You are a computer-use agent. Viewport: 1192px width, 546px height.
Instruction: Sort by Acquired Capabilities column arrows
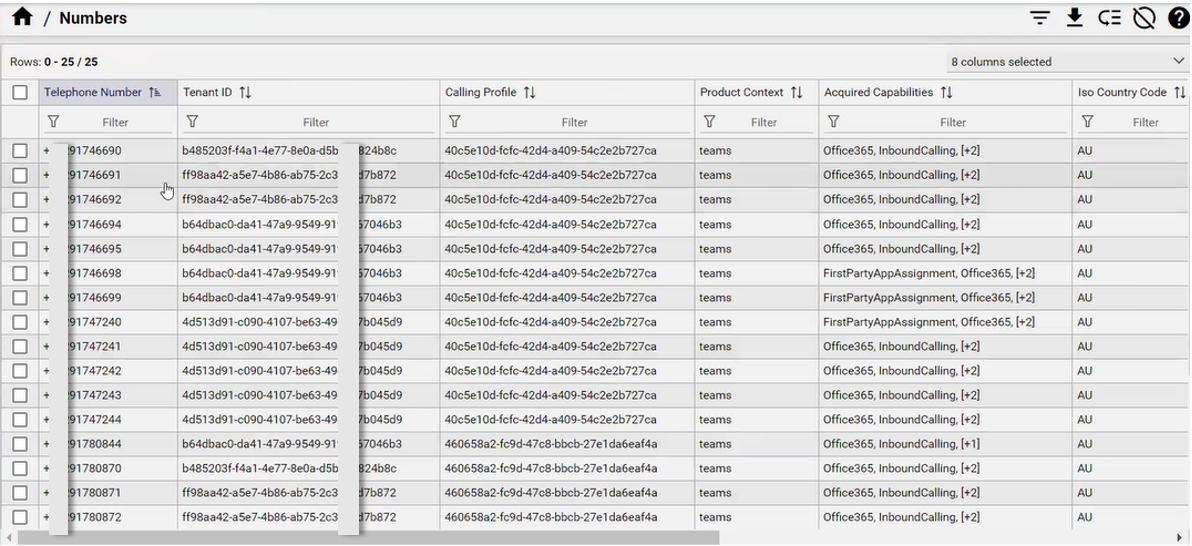coord(946,93)
